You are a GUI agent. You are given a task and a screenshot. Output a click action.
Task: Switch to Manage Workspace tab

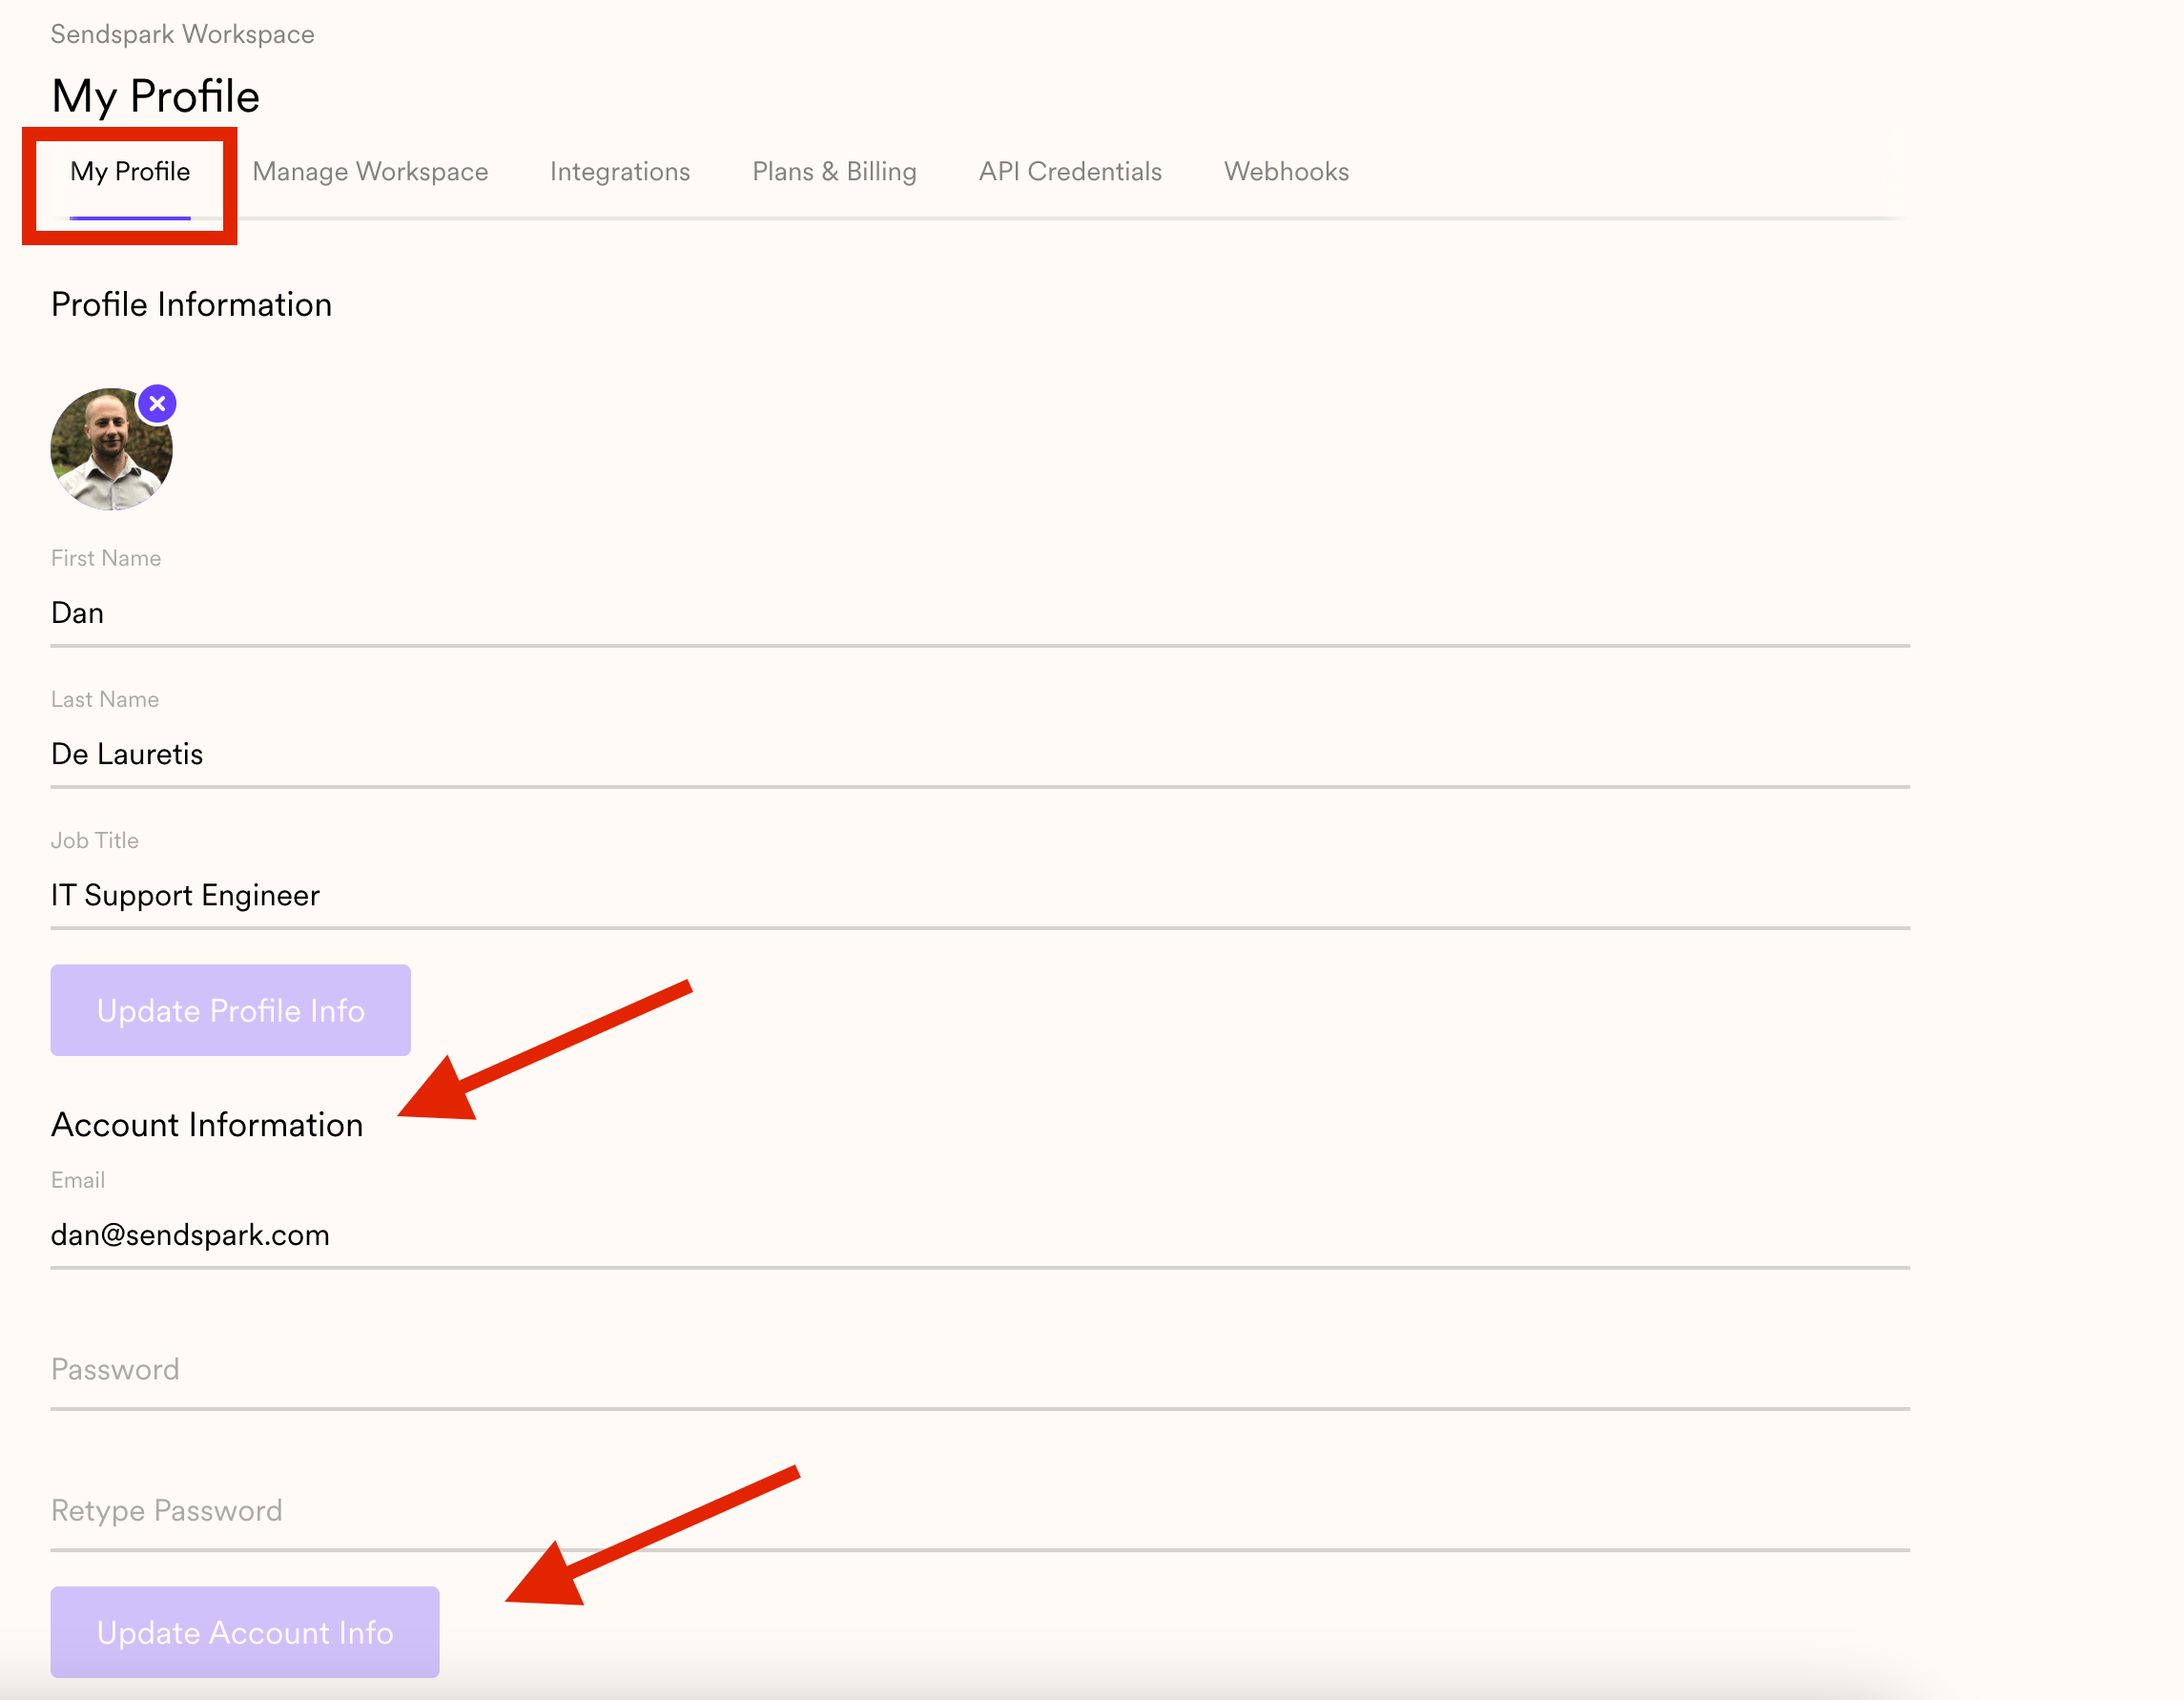pyautogui.click(x=370, y=172)
